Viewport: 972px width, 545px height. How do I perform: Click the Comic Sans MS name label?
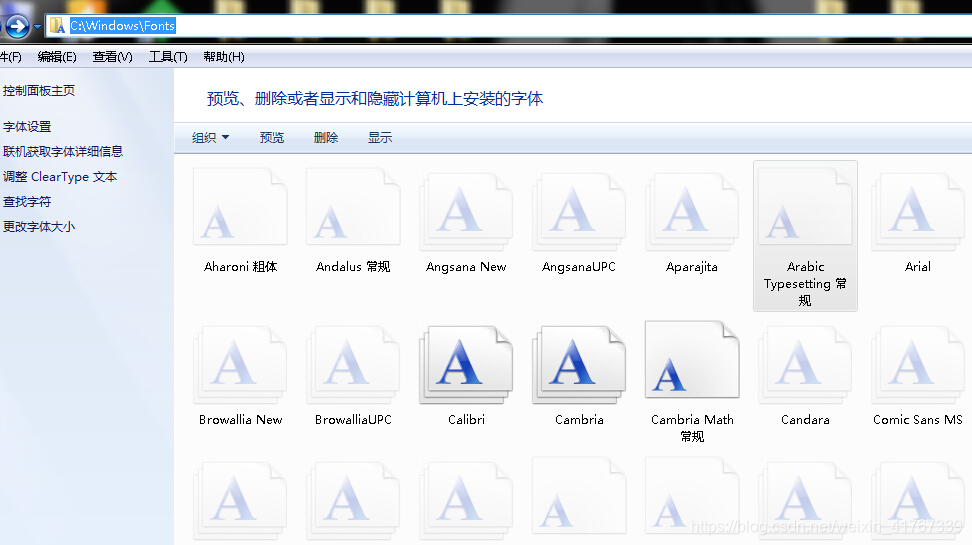click(x=917, y=420)
